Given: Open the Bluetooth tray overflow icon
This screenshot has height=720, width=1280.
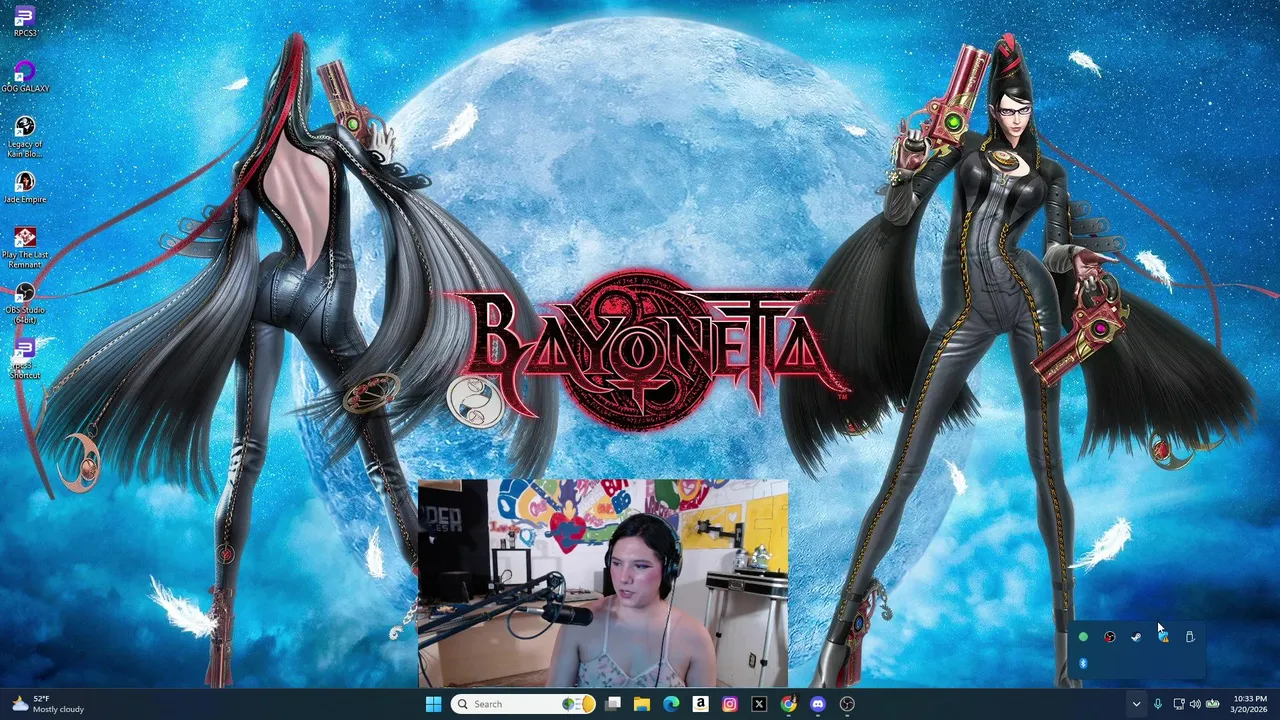Looking at the screenshot, I should point(1083,663).
